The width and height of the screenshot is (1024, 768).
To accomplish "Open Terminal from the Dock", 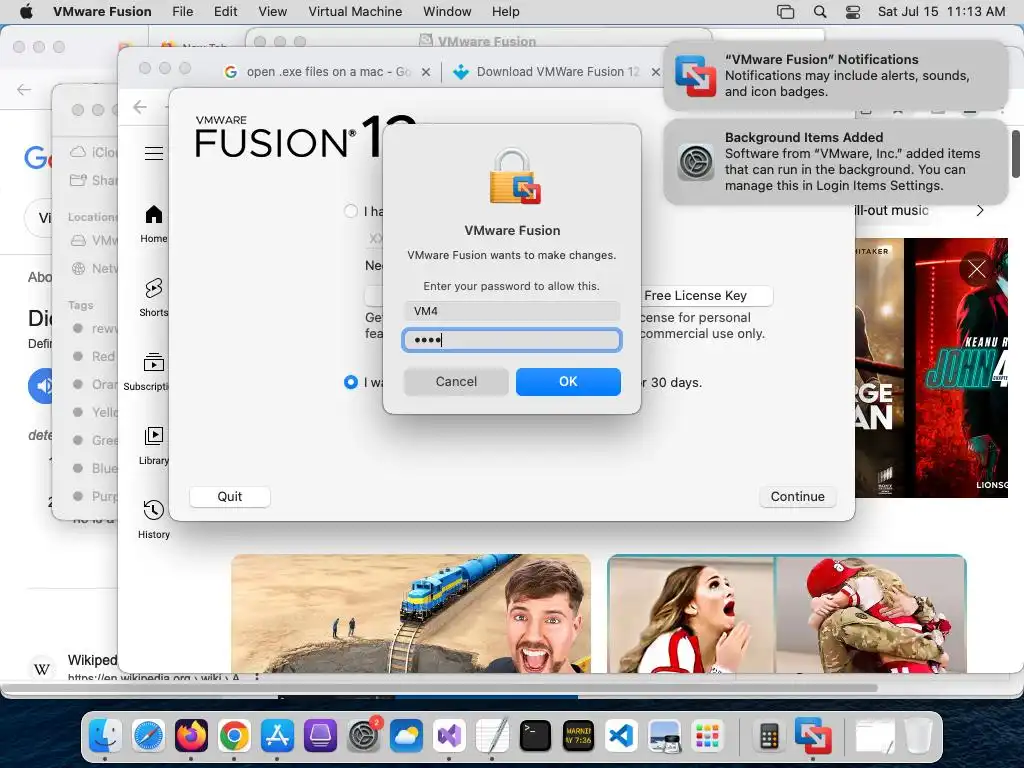I will click(x=535, y=736).
